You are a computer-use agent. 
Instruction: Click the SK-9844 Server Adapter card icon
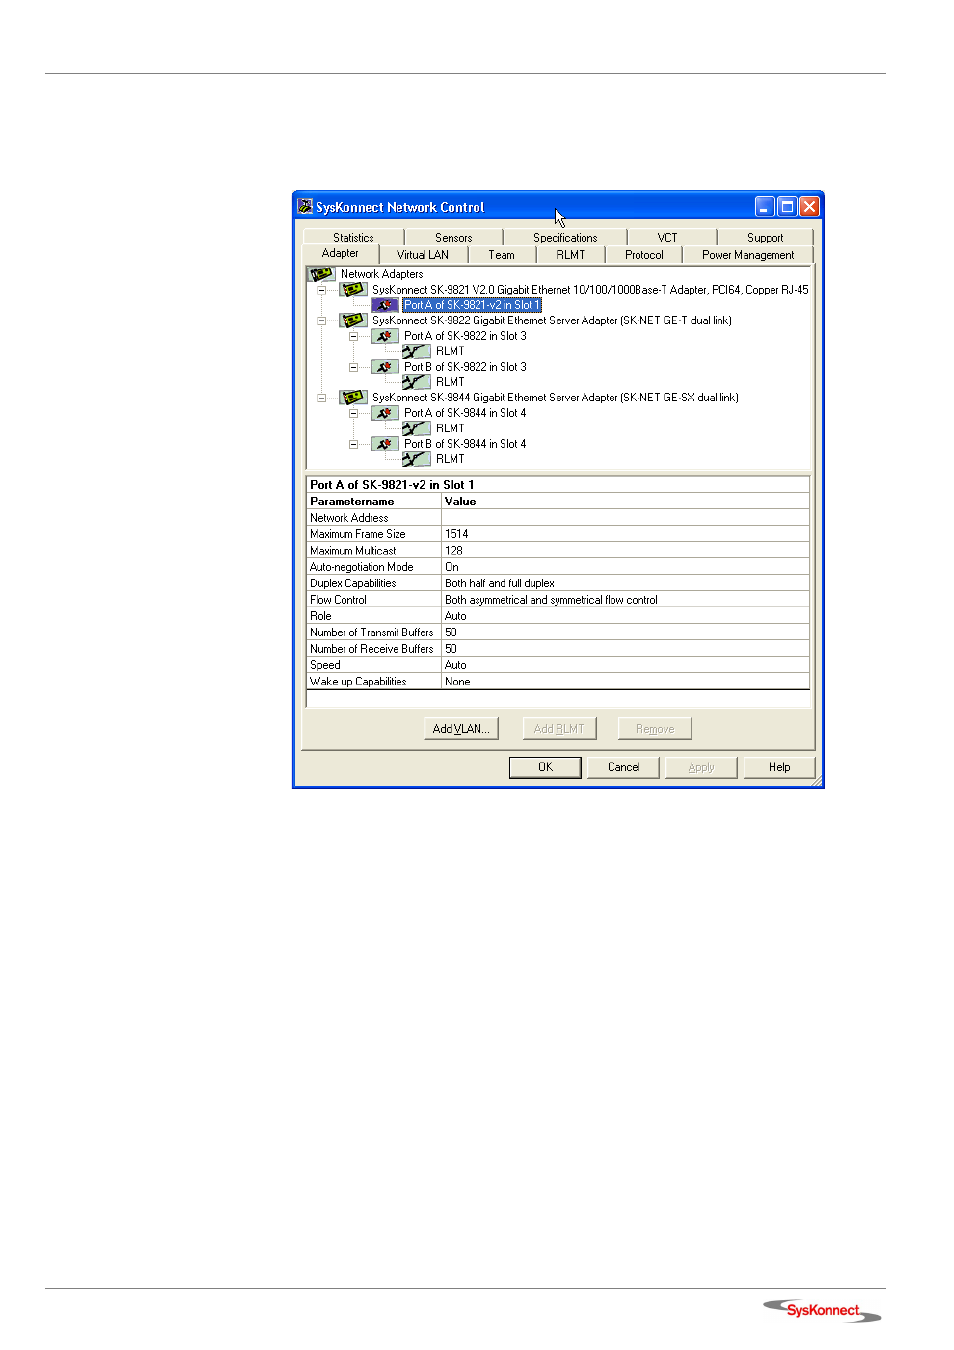[x=353, y=397]
